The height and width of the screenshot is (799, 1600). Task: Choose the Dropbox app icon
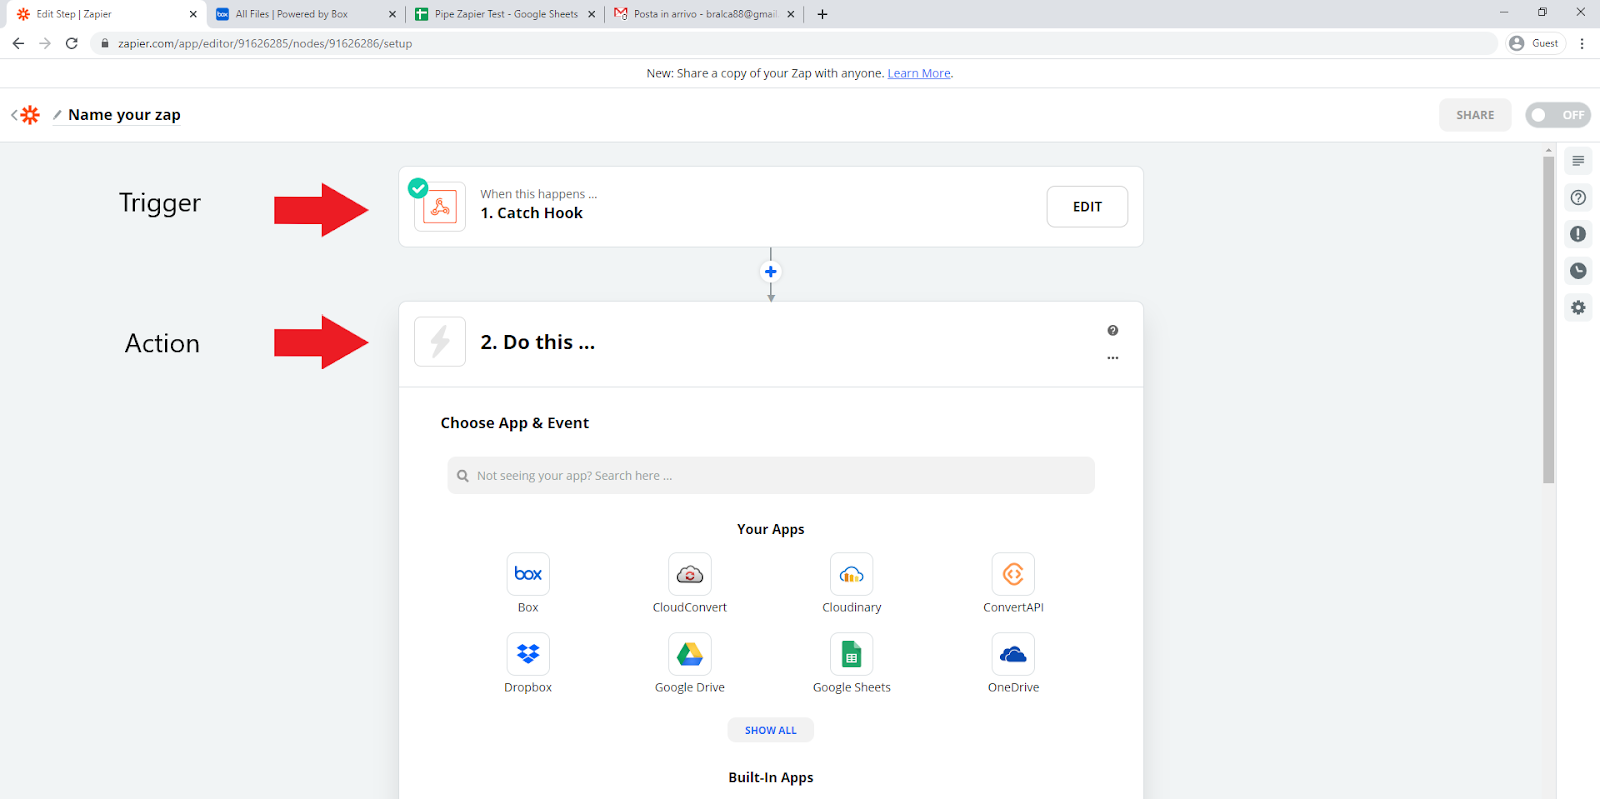528,654
